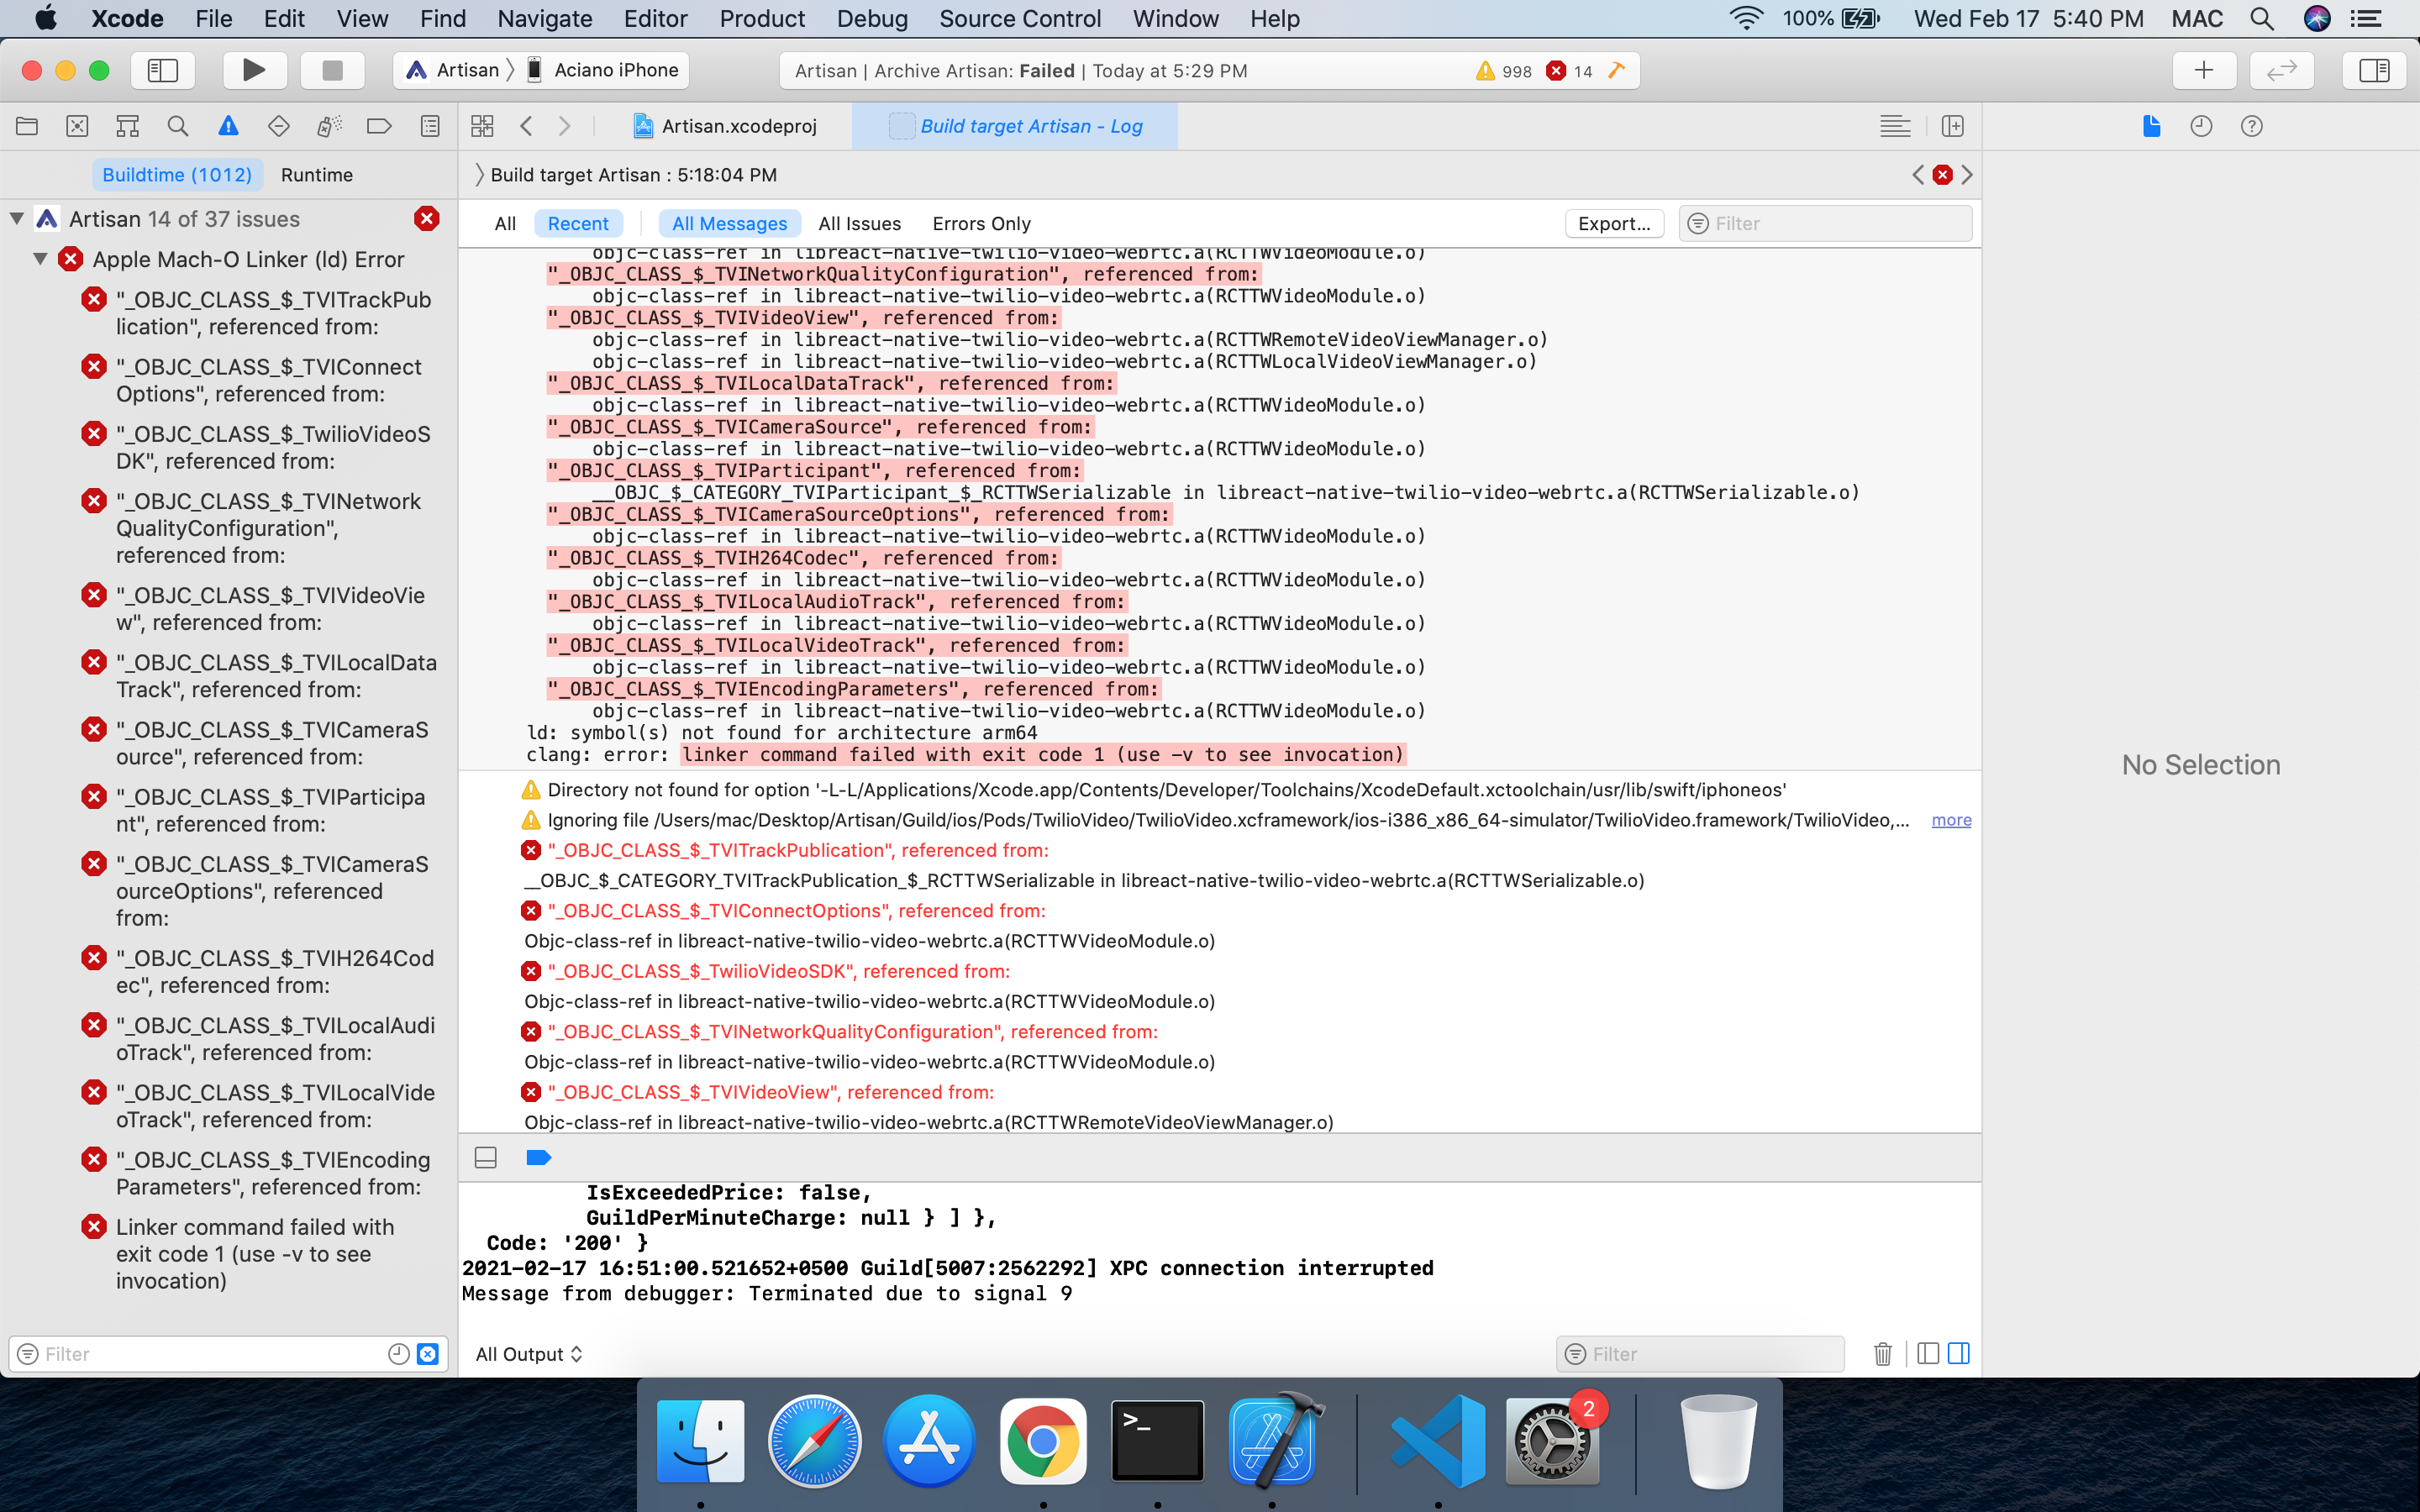Image resolution: width=2420 pixels, height=1512 pixels.
Task: Click the Run (play) button
Action: (x=254, y=70)
